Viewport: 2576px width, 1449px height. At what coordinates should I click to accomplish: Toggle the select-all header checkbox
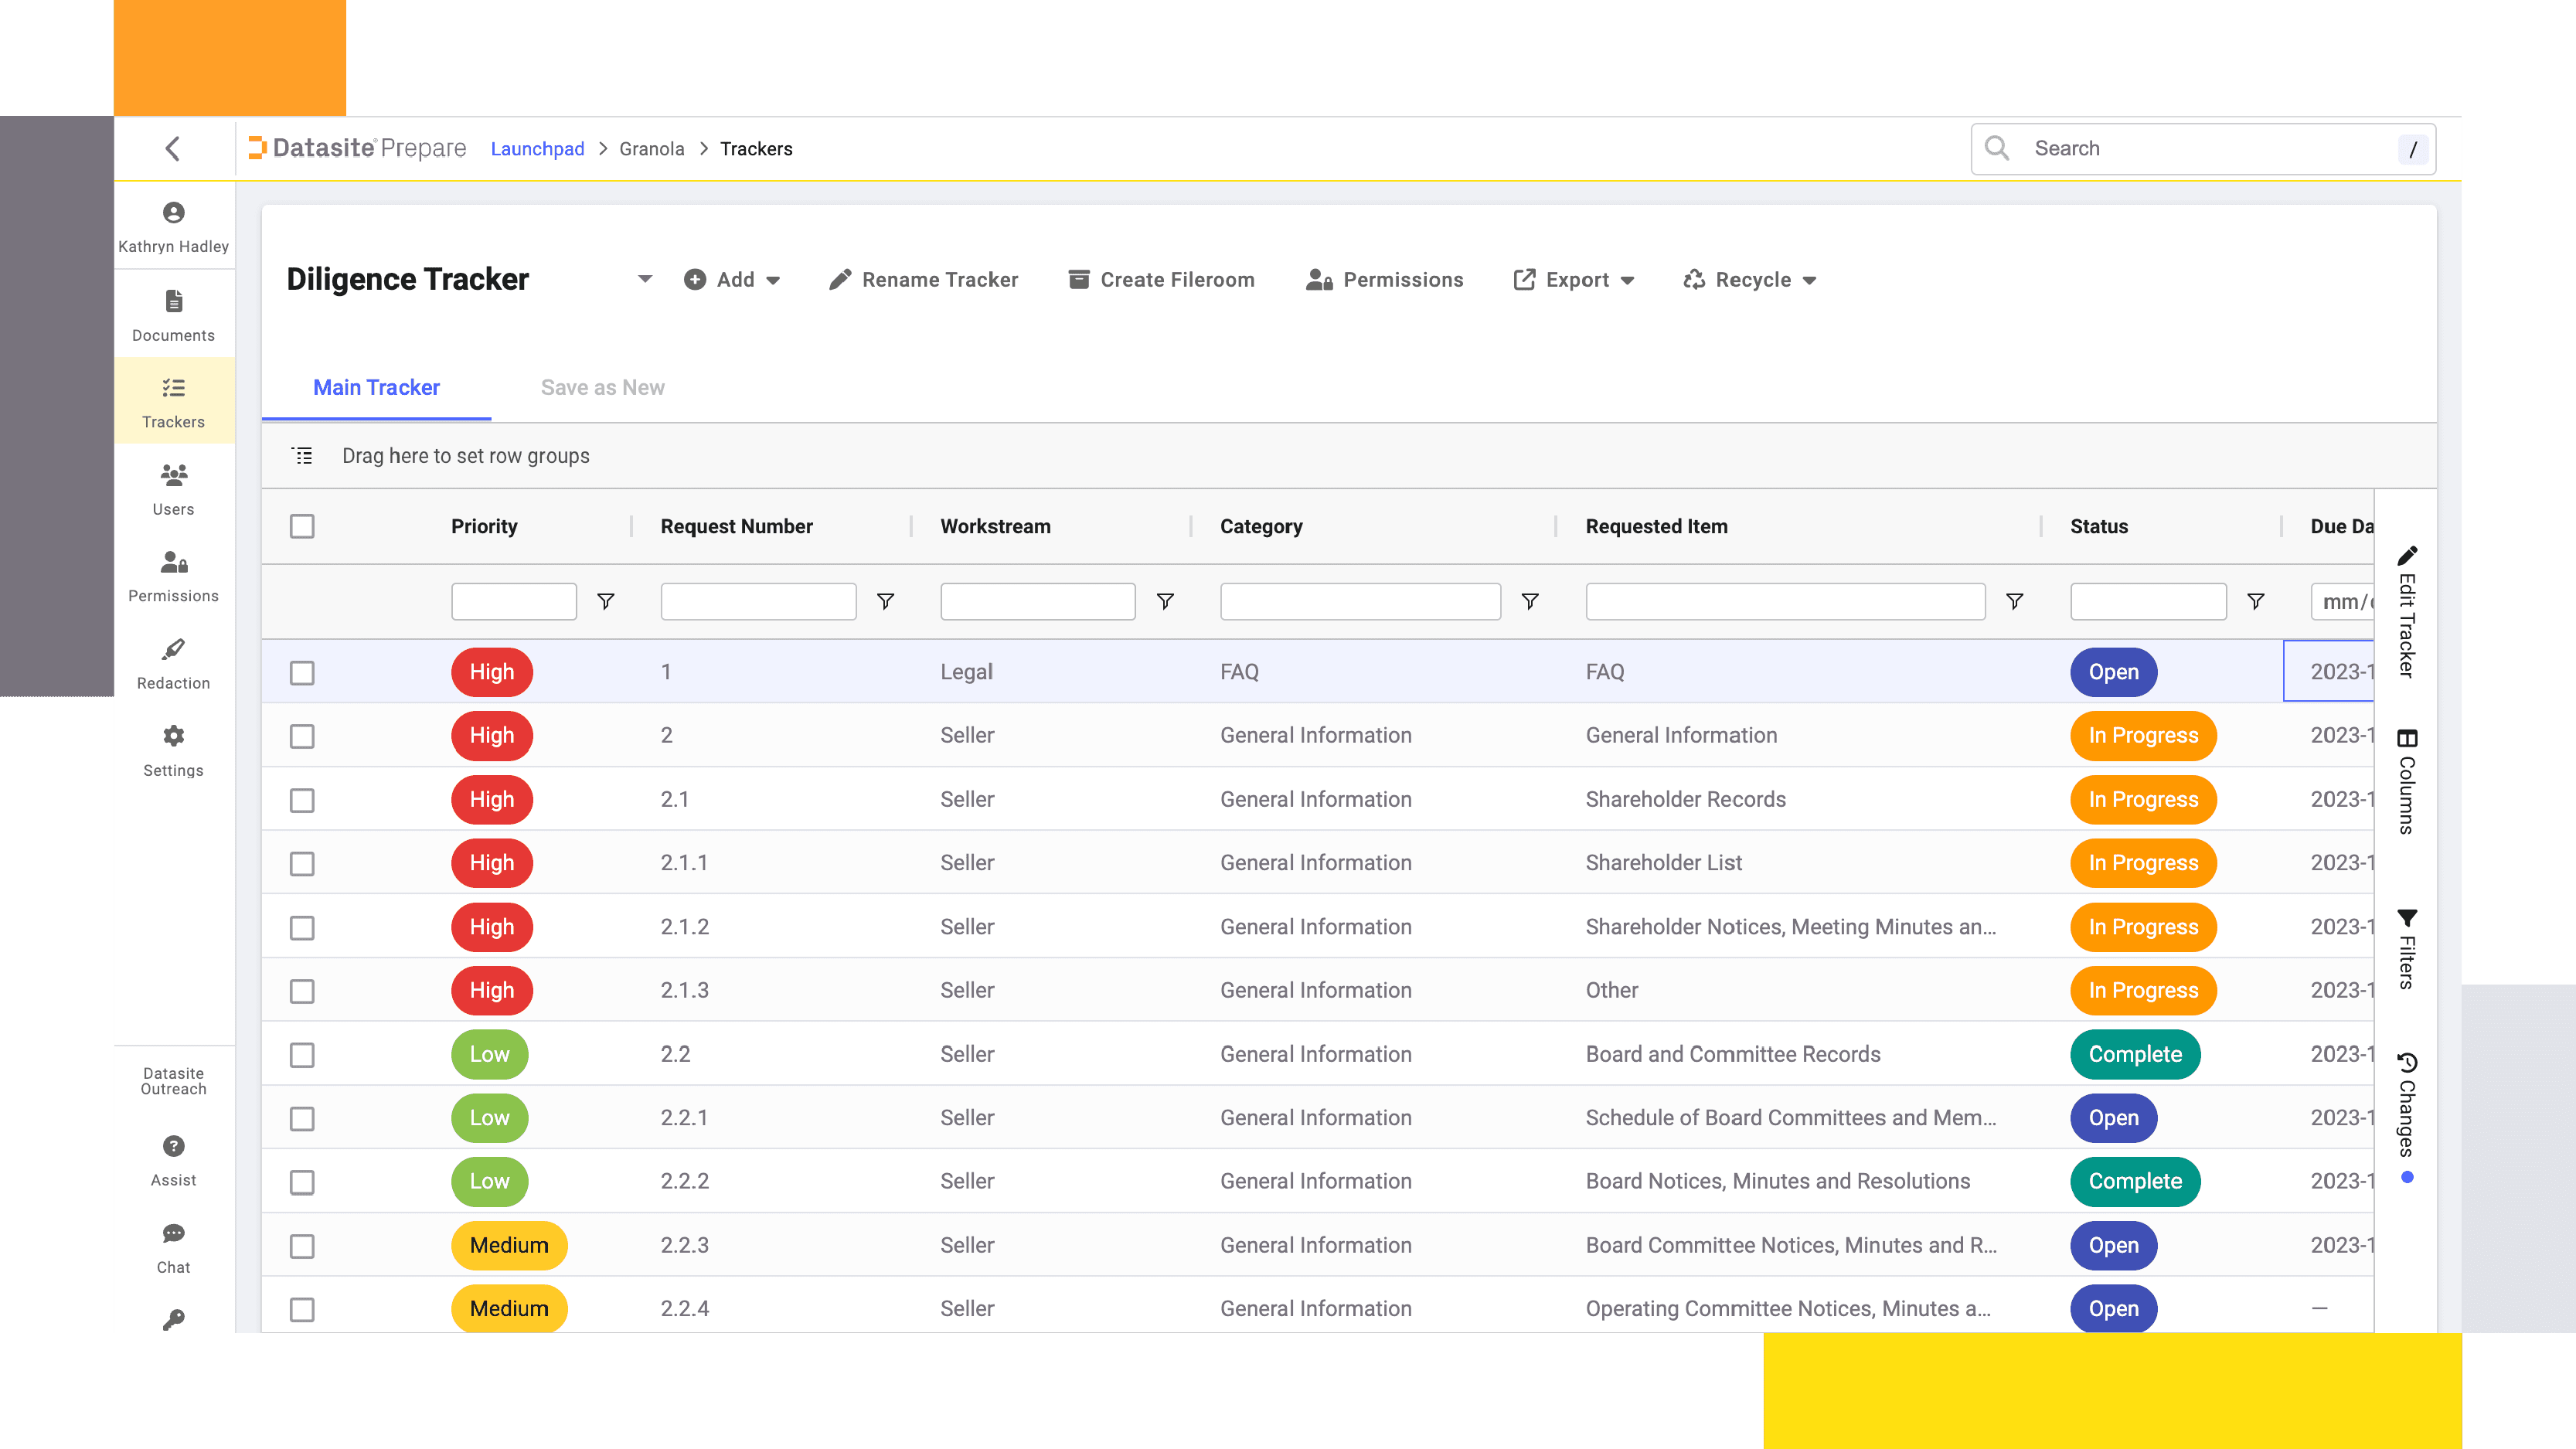click(302, 526)
